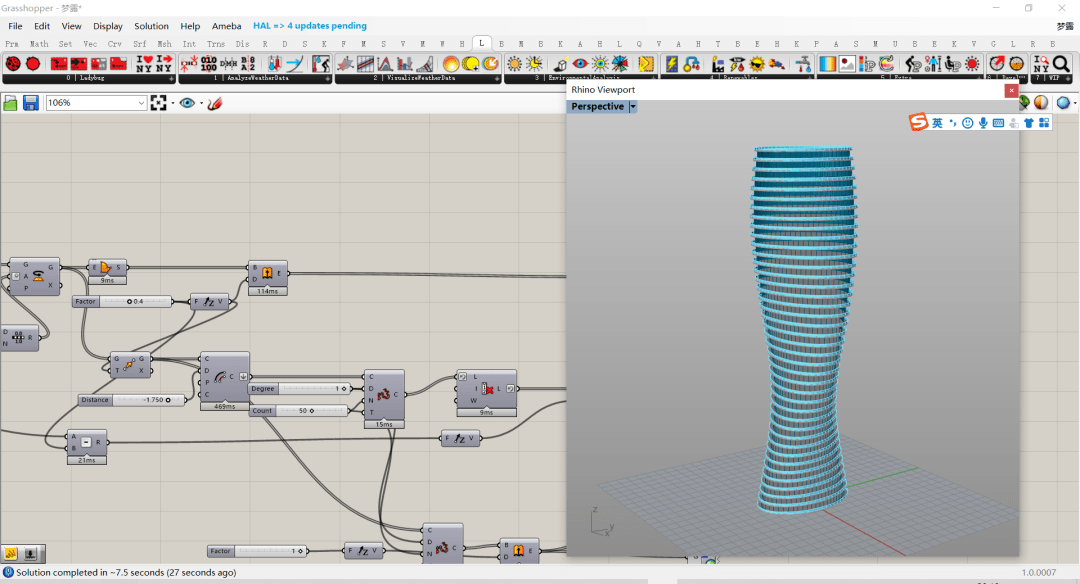Click the Zoom Extents icon on canvas toolbar

[158, 103]
